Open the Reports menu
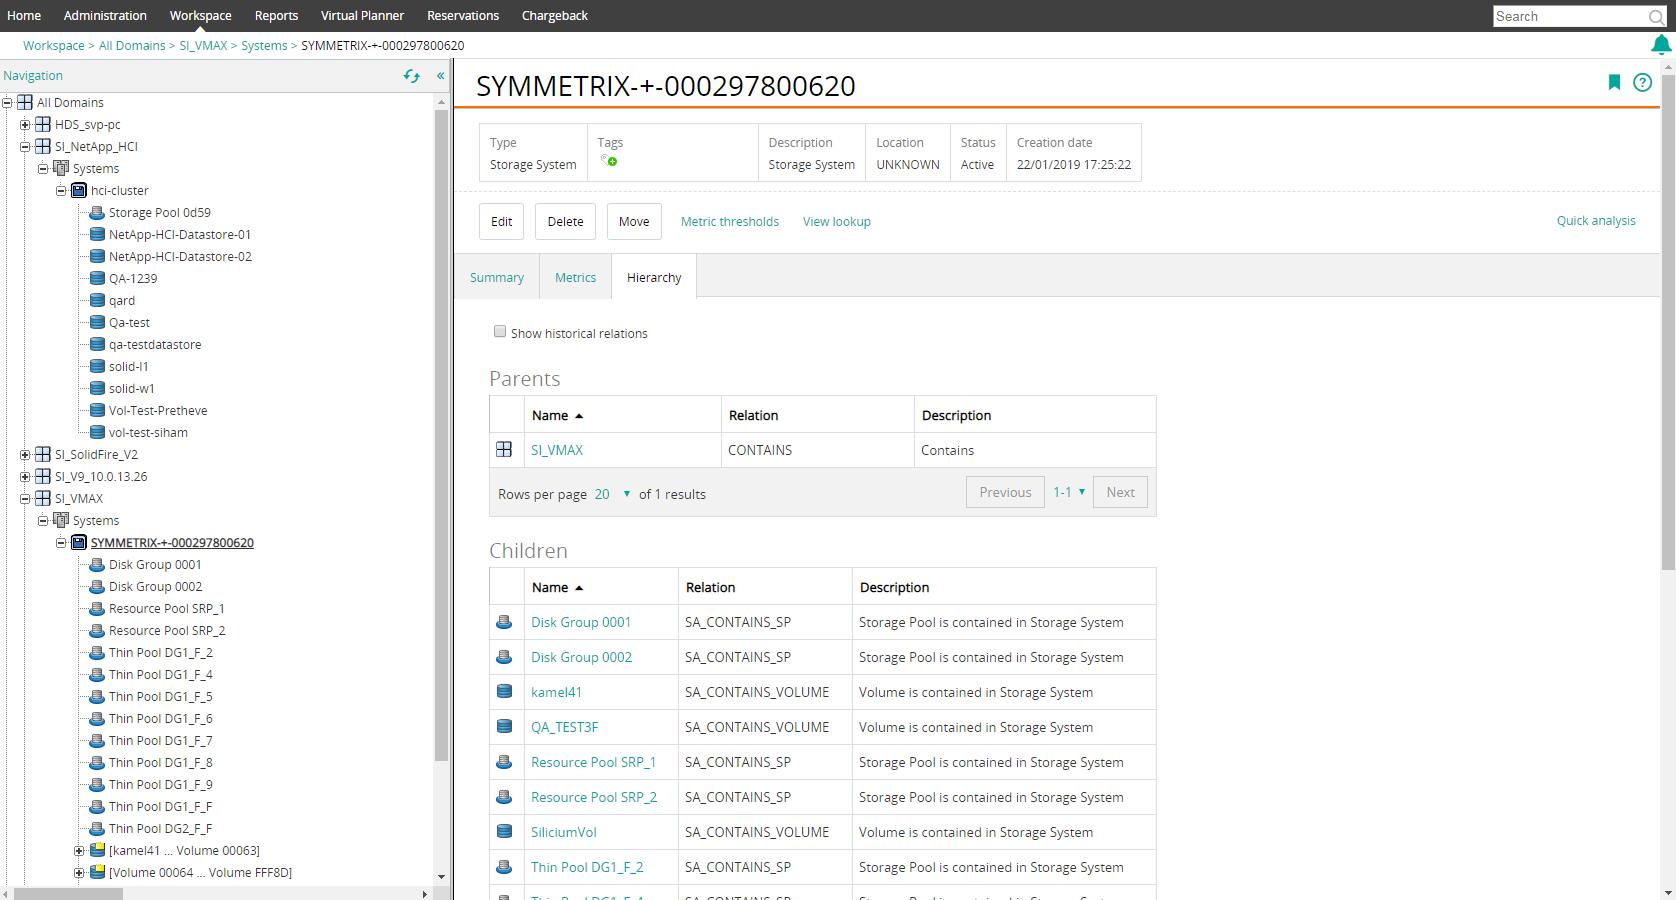Viewport: 1676px width, 900px height. [276, 16]
